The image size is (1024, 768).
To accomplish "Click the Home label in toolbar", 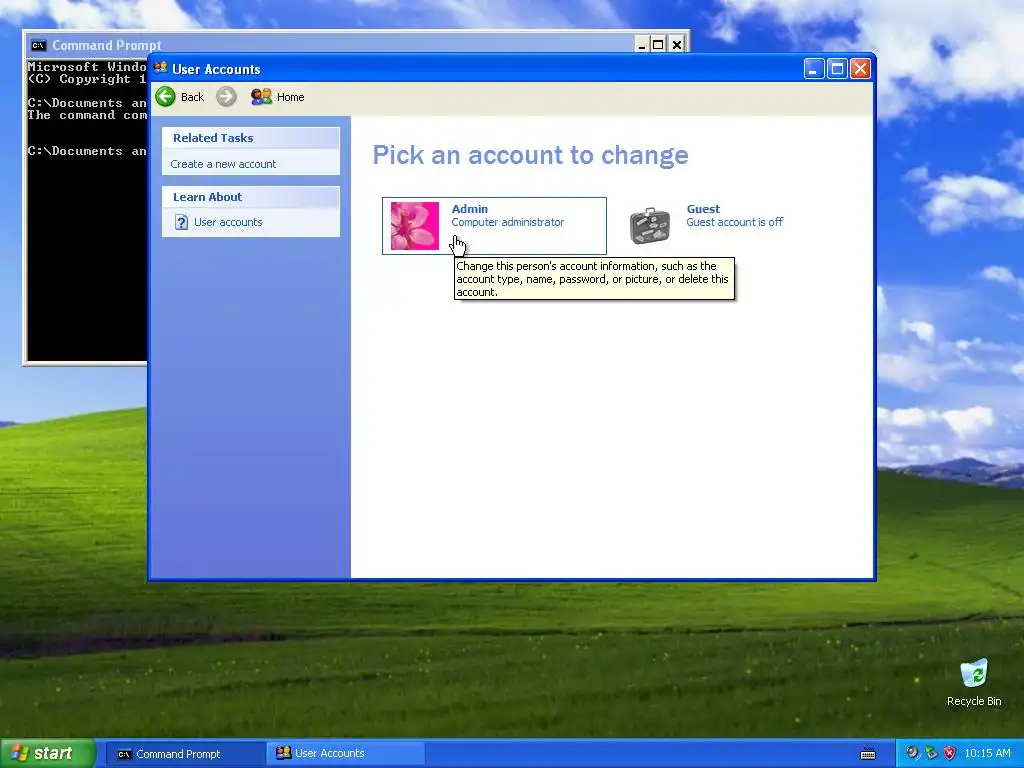I will tap(291, 97).
